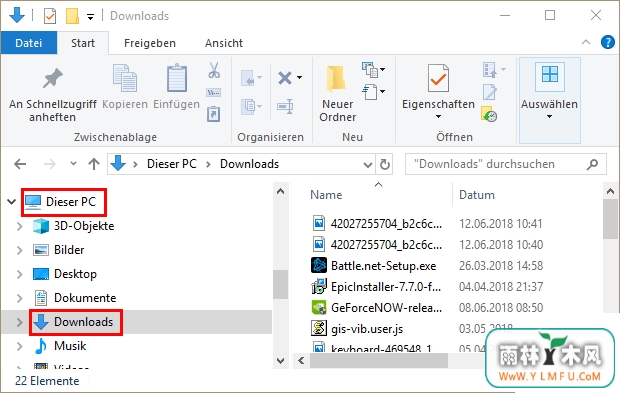Click the properties quick access toolbar icon
The height and width of the screenshot is (393, 620).
pyautogui.click(x=50, y=16)
